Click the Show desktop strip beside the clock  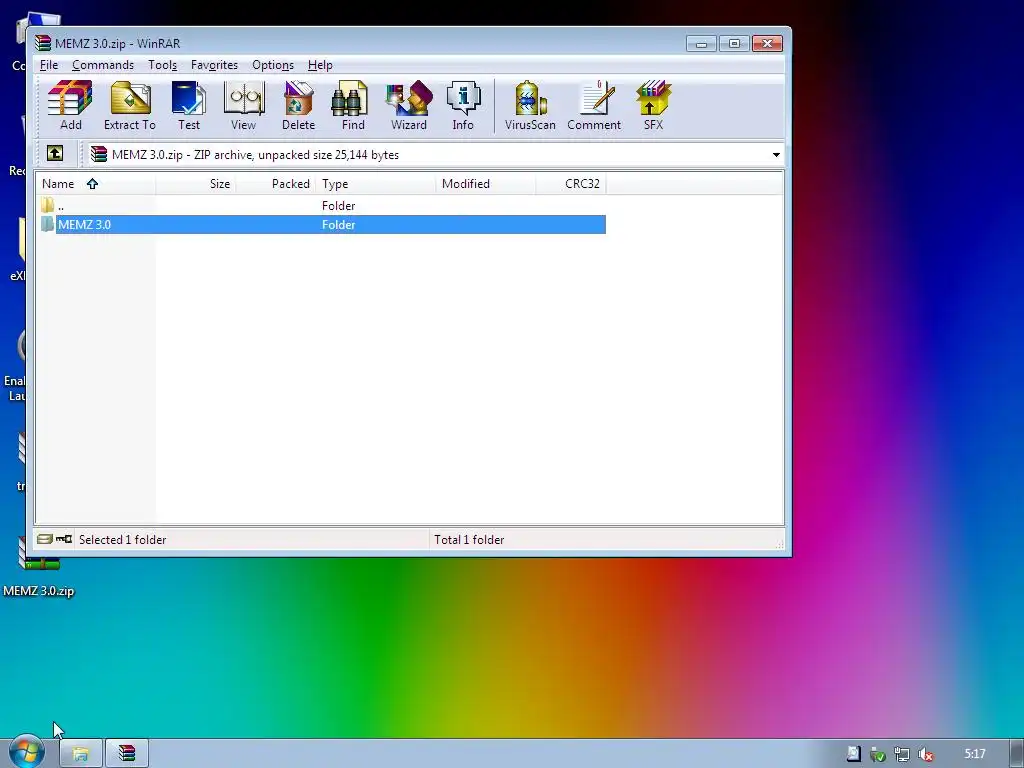click(1016, 754)
